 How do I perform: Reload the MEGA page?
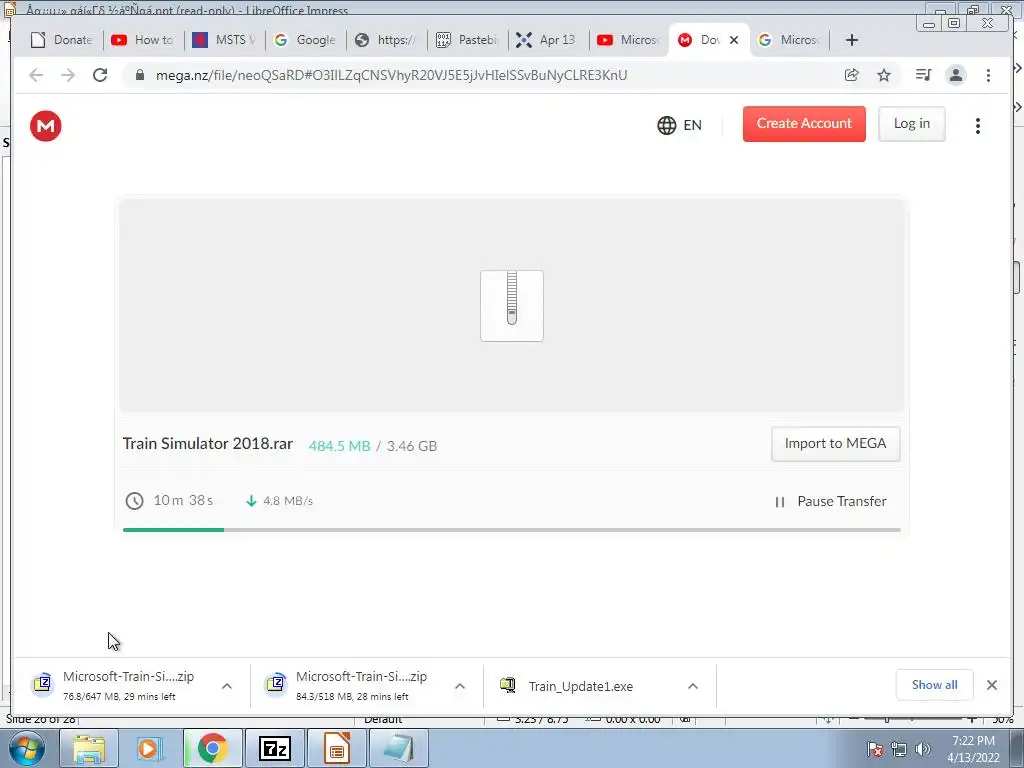pyautogui.click(x=100, y=75)
